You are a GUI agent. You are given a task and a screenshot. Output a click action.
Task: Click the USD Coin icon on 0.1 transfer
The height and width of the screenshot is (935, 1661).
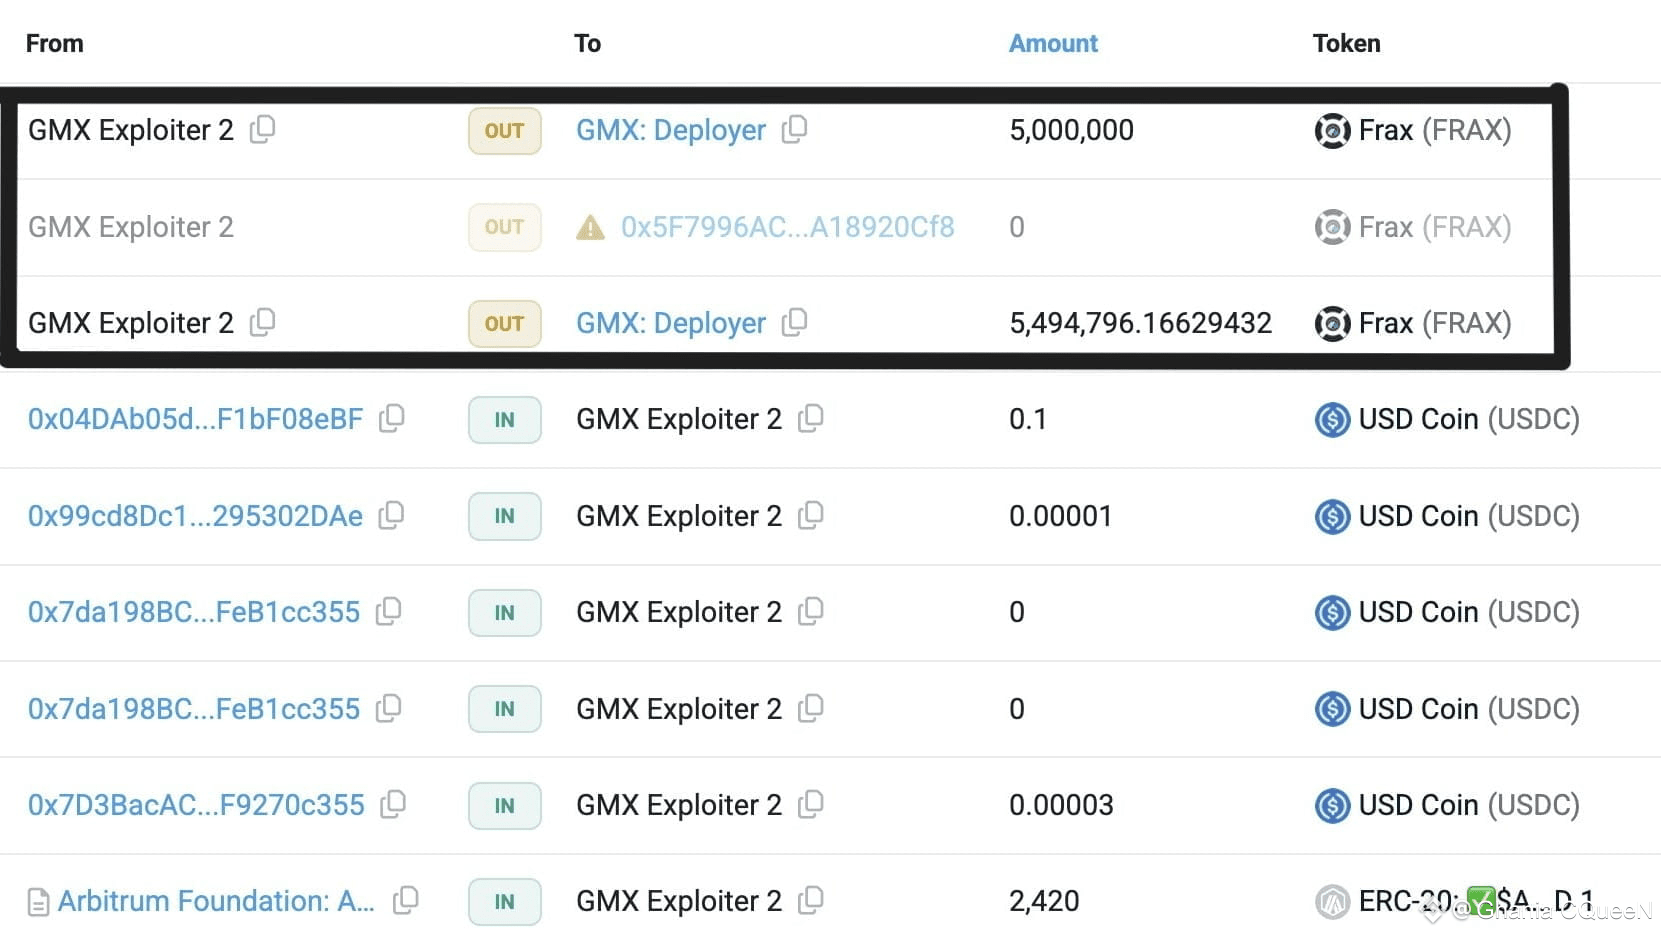click(x=1332, y=419)
